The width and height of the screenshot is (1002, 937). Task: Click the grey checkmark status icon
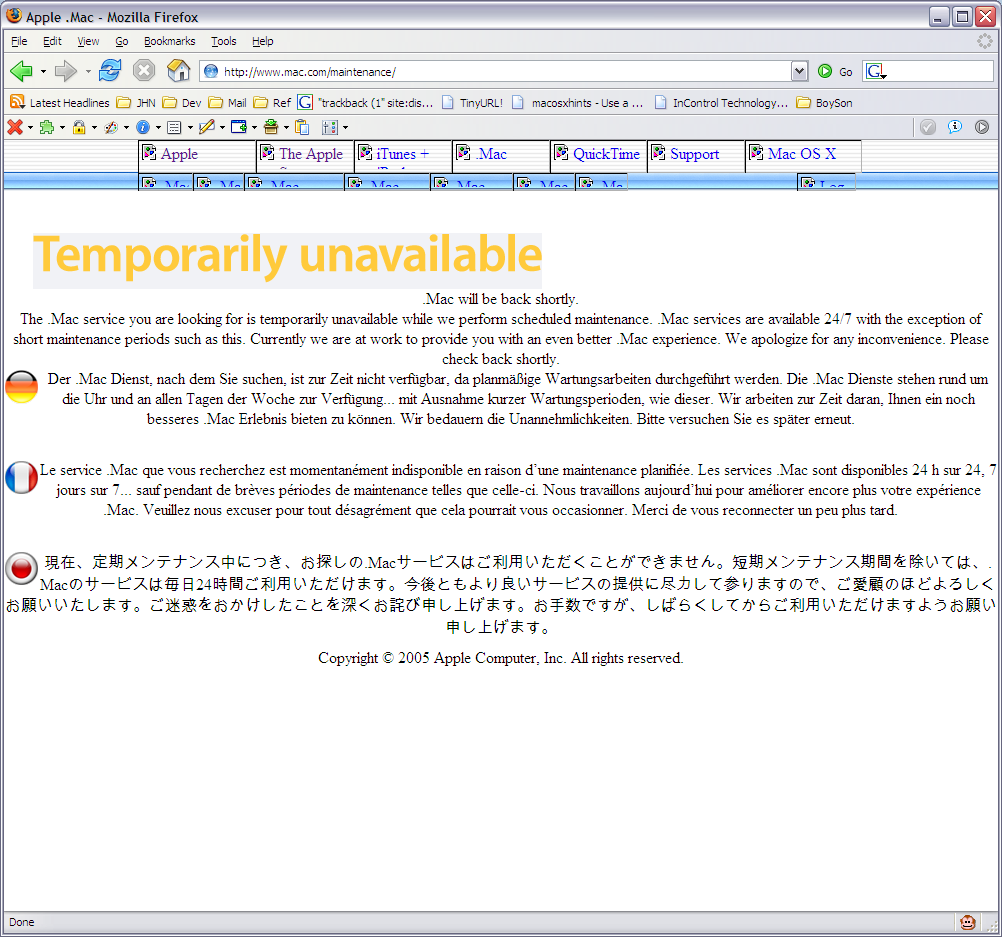pos(928,127)
